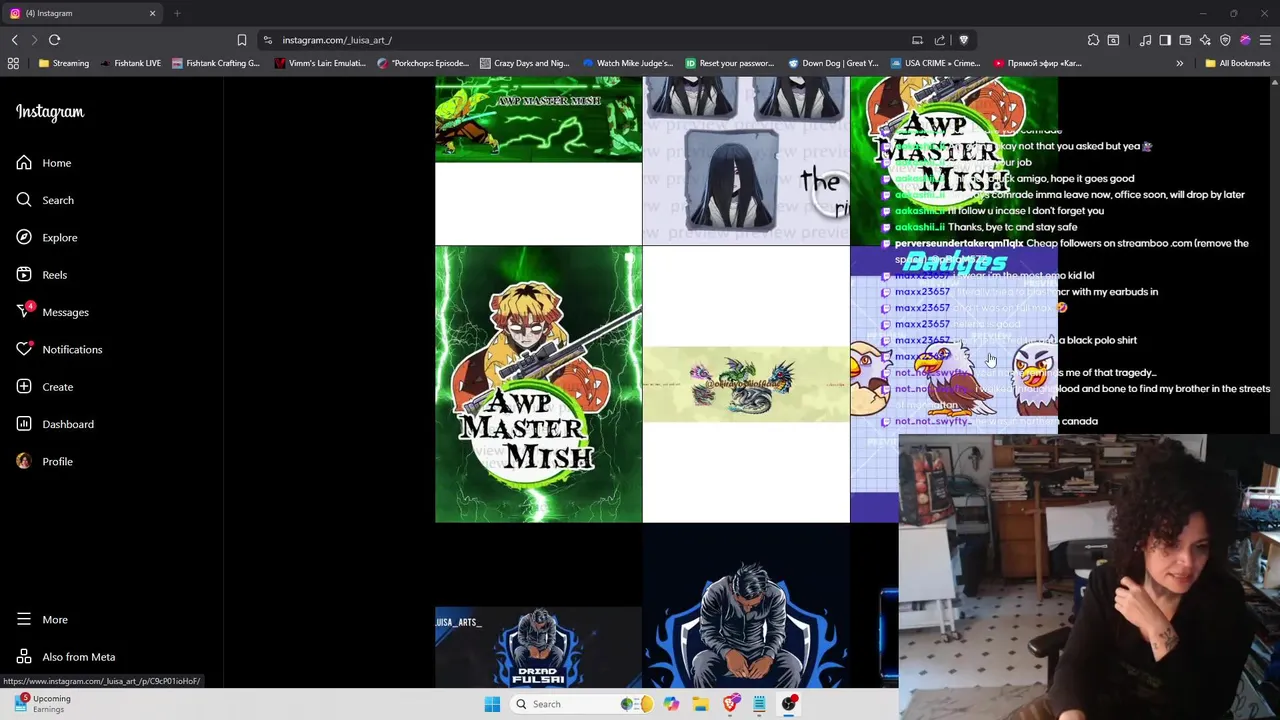Click the Instagram logo wordmark
Viewport: 1280px width, 720px height.
pyautogui.click(x=50, y=112)
